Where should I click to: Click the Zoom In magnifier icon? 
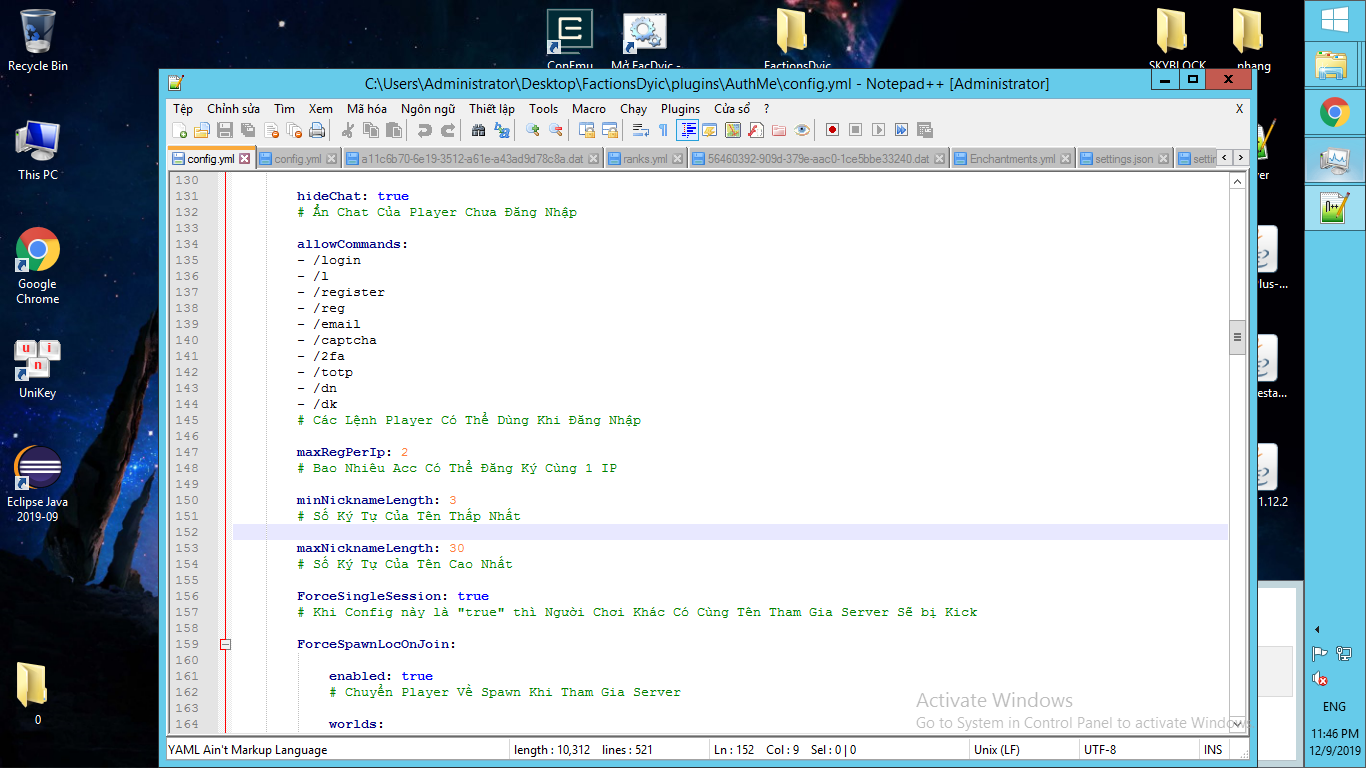pyautogui.click(x=533, y=130)
